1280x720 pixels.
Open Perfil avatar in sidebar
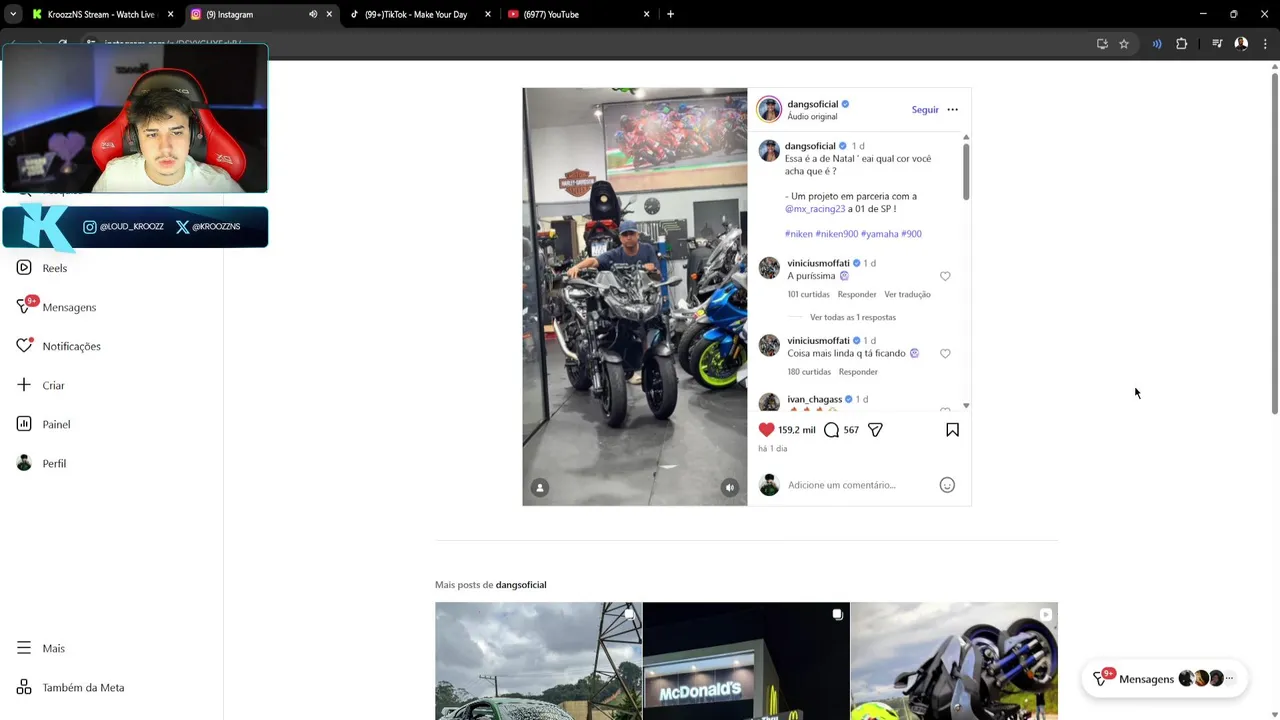pos(24,463)
